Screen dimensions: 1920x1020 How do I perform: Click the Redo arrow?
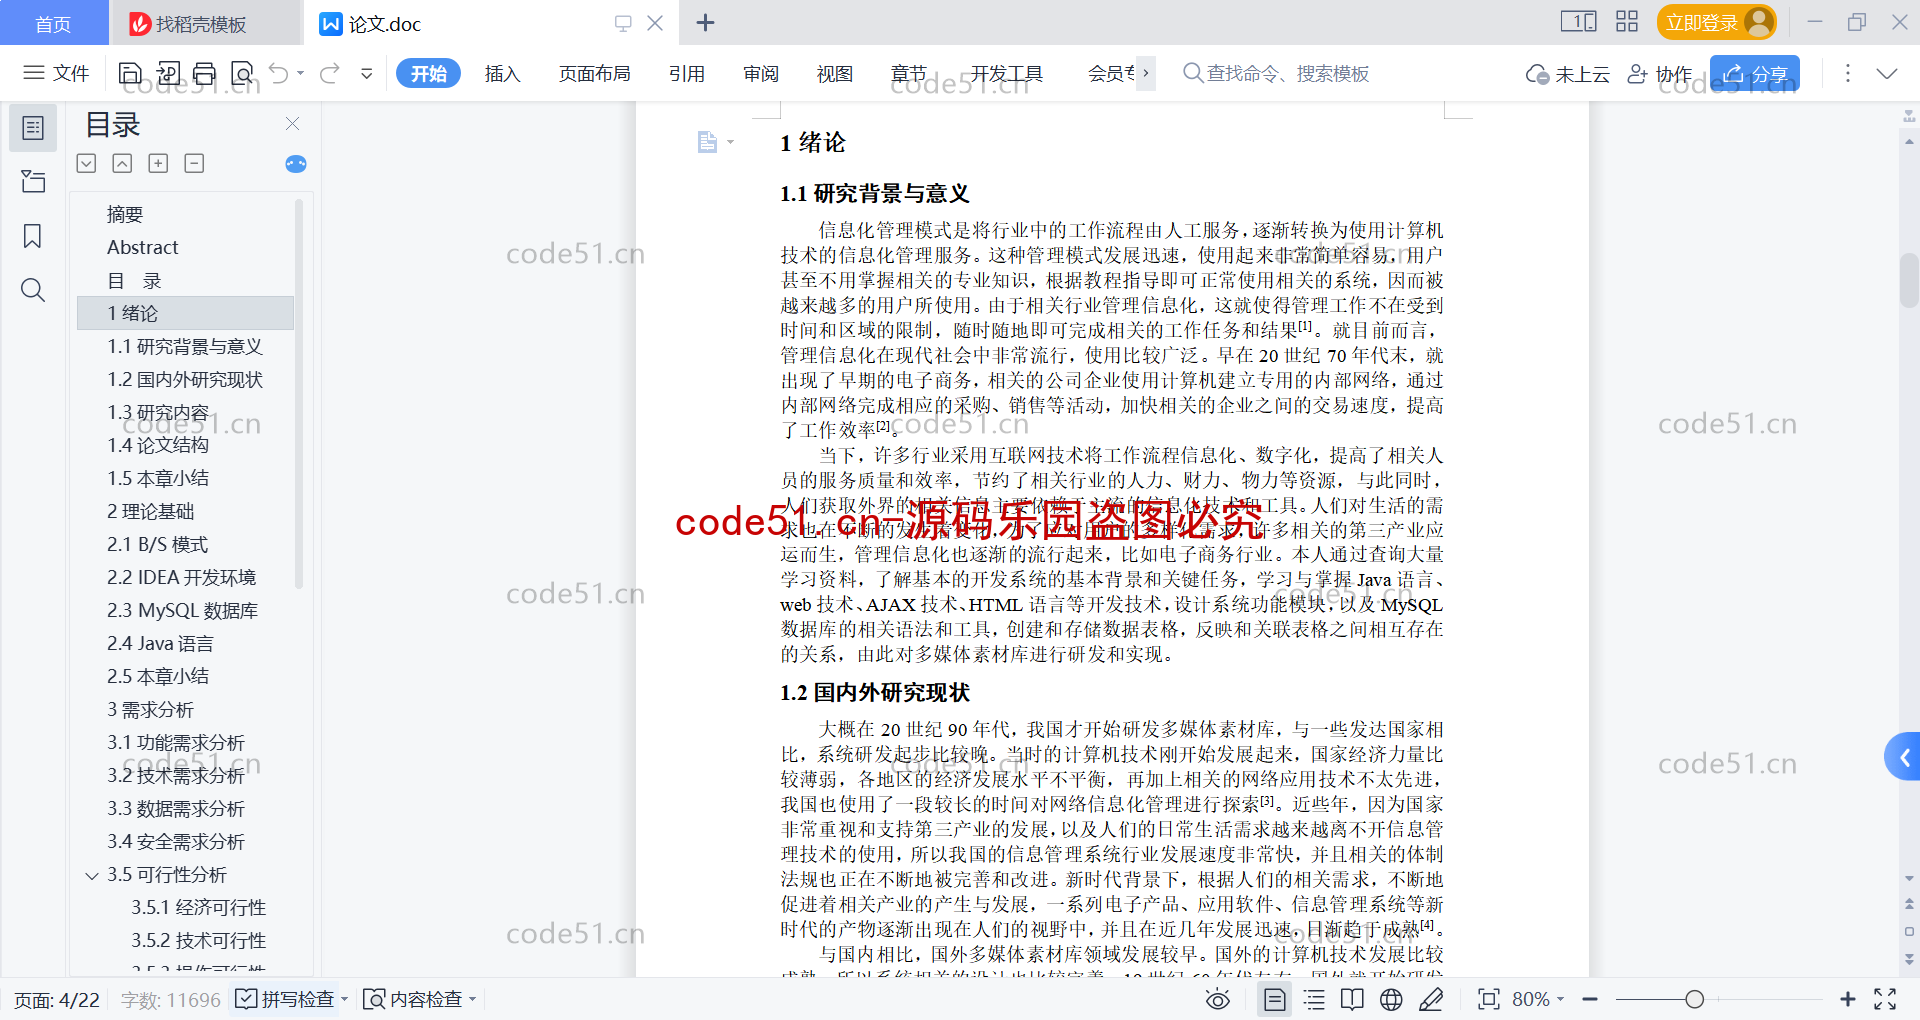tap(330, 73)
